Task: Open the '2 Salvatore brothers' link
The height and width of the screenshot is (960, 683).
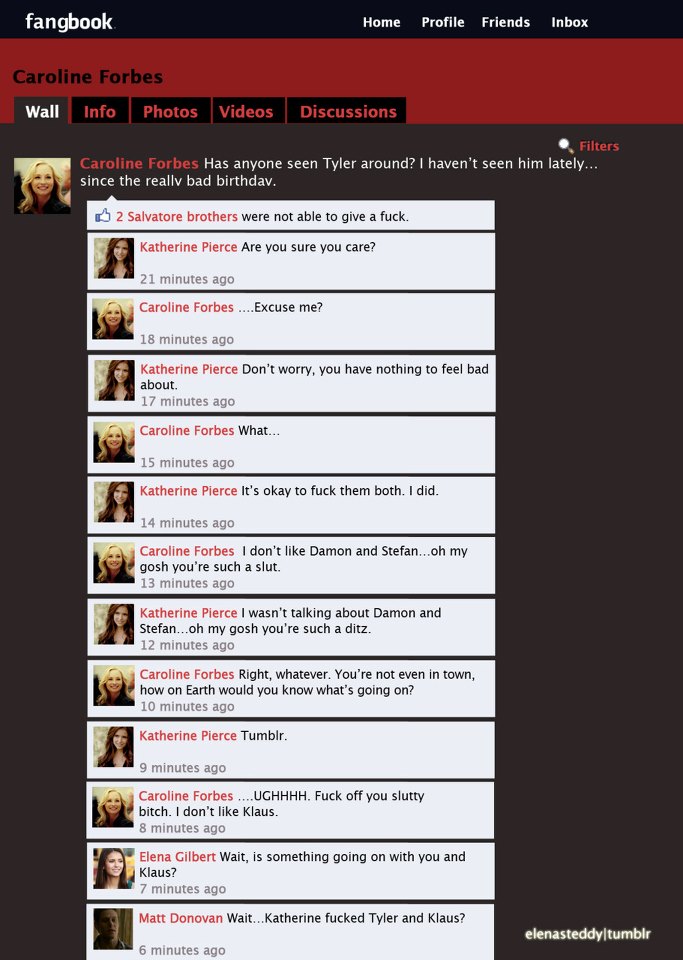Action: (177, 216)
